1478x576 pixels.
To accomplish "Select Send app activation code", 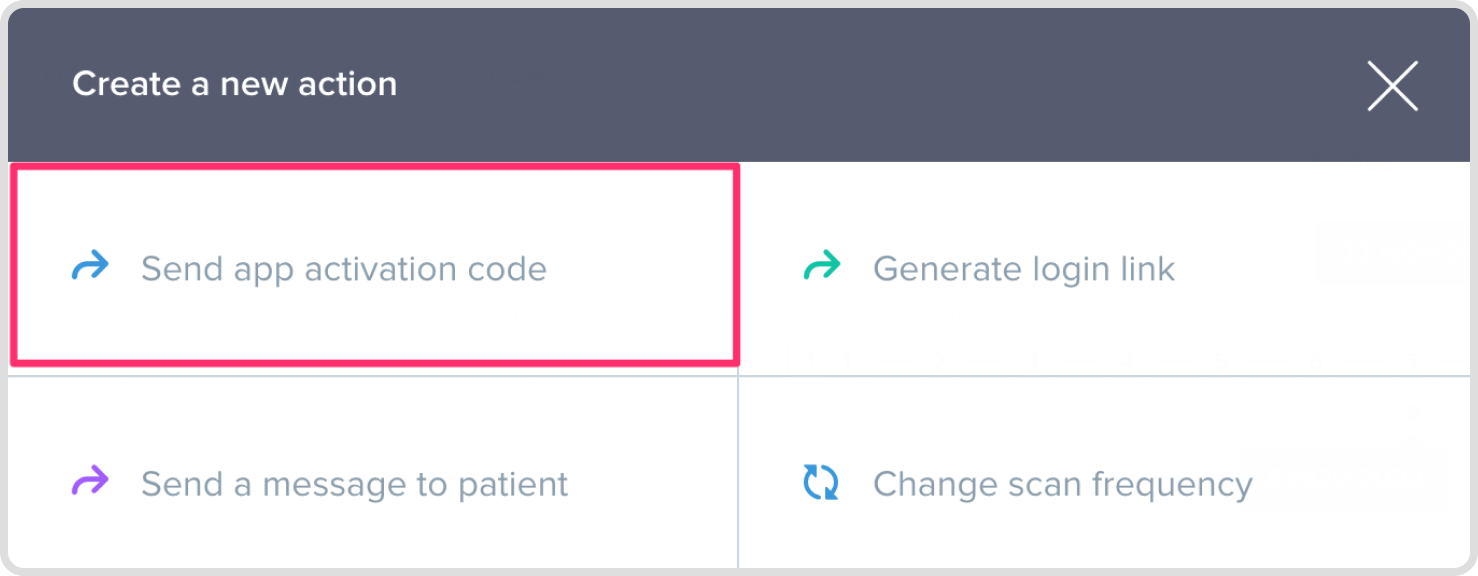I will click(x=343, y=268).
